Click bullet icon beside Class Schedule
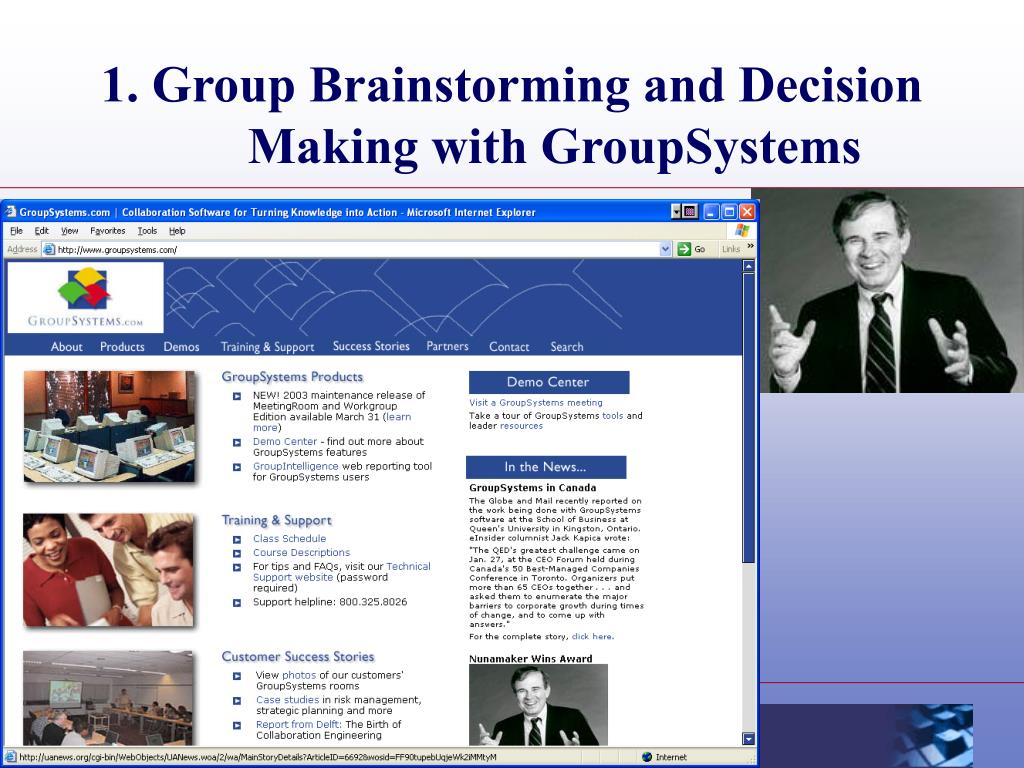 click(x=237, y=539)
